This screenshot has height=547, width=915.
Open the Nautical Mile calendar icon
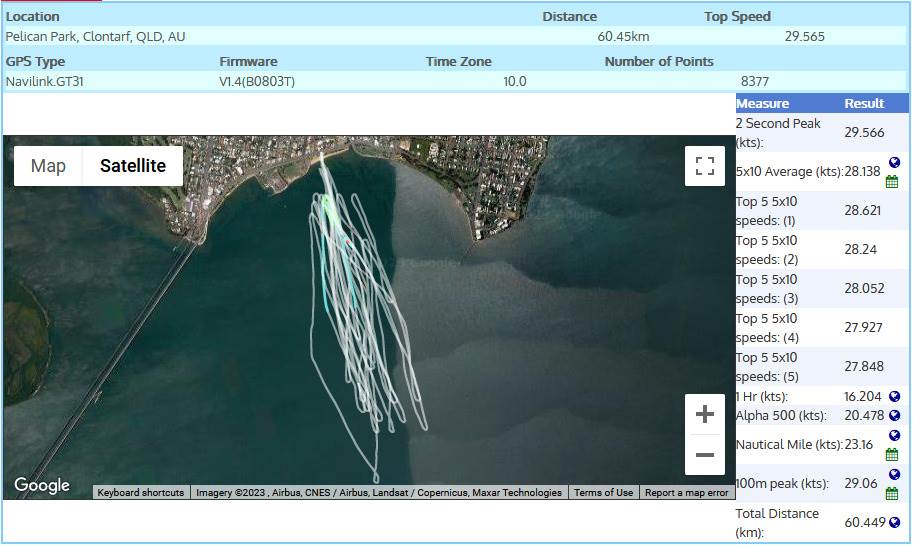click(891, 455)
